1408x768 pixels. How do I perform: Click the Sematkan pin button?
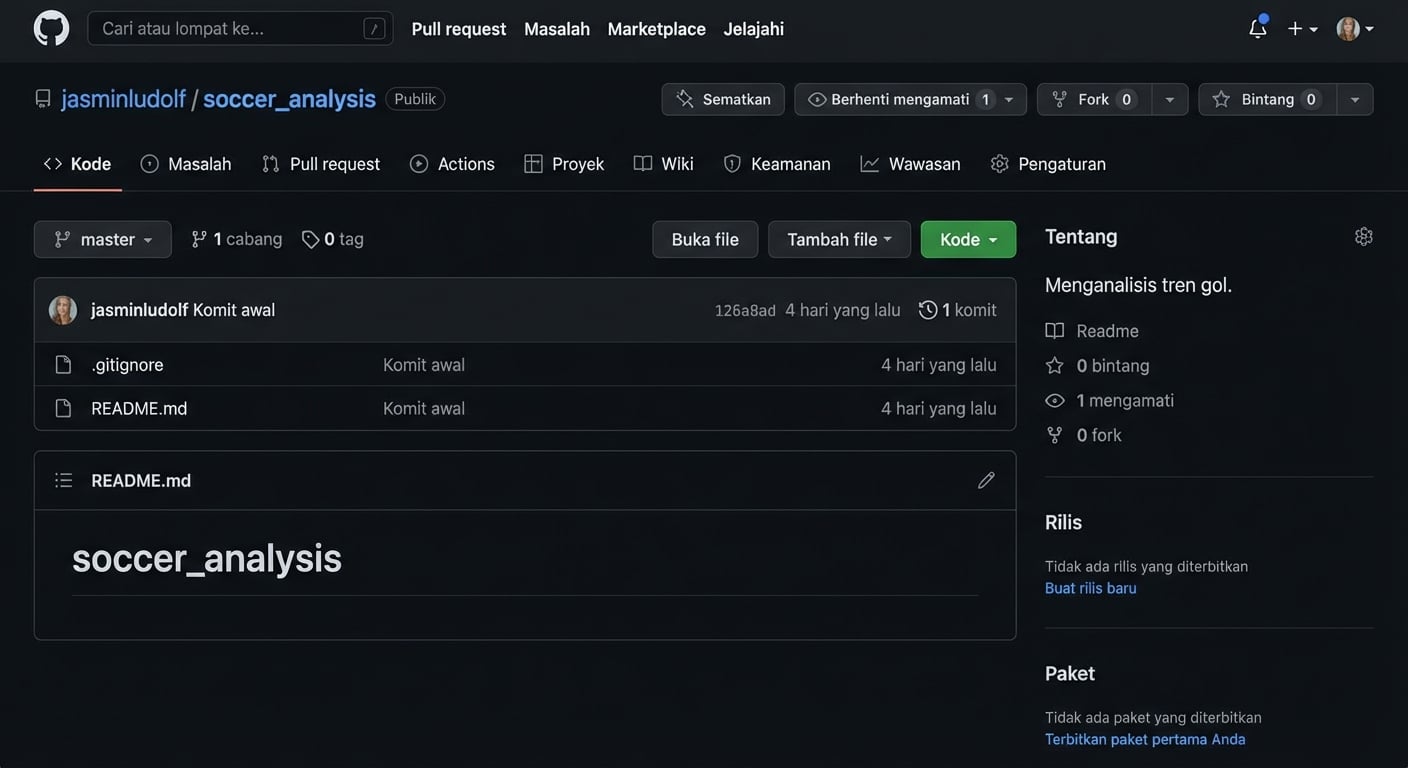pos(723,99)
